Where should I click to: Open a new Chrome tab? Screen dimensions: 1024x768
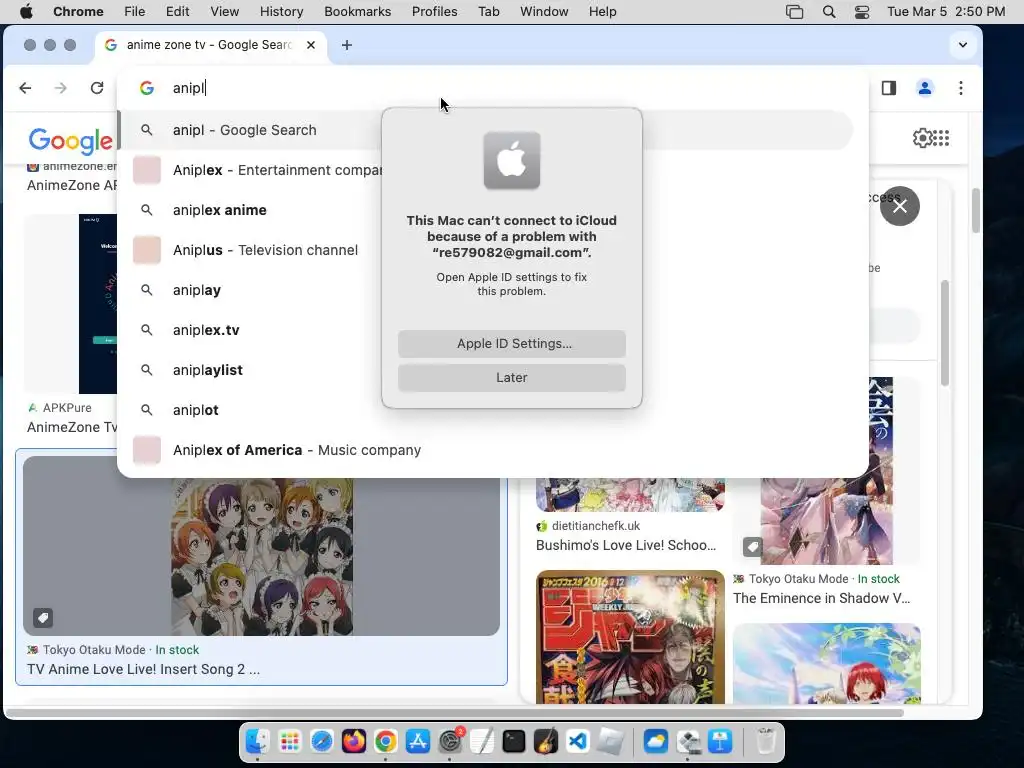click(347, 45)
